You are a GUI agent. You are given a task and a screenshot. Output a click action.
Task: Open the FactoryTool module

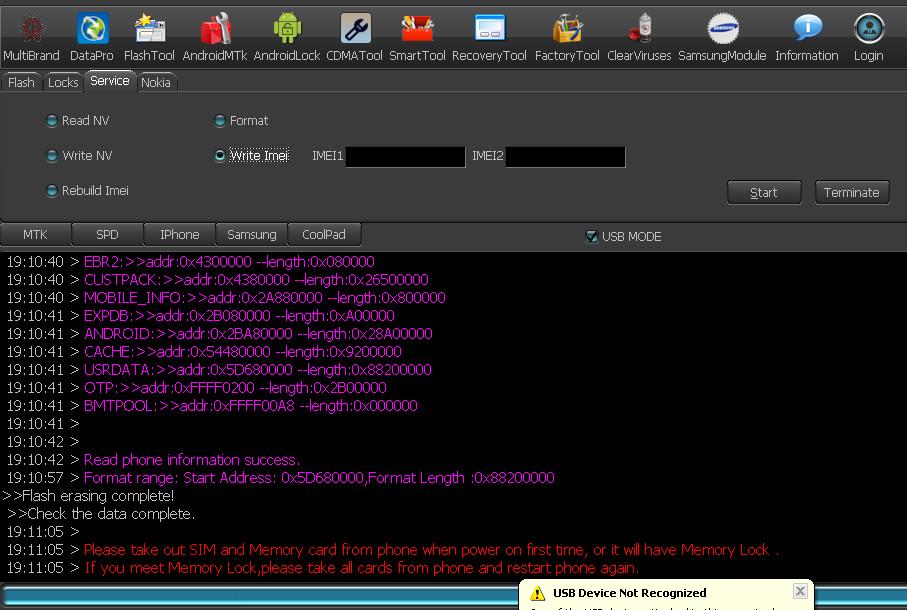[x=567, y=38]
